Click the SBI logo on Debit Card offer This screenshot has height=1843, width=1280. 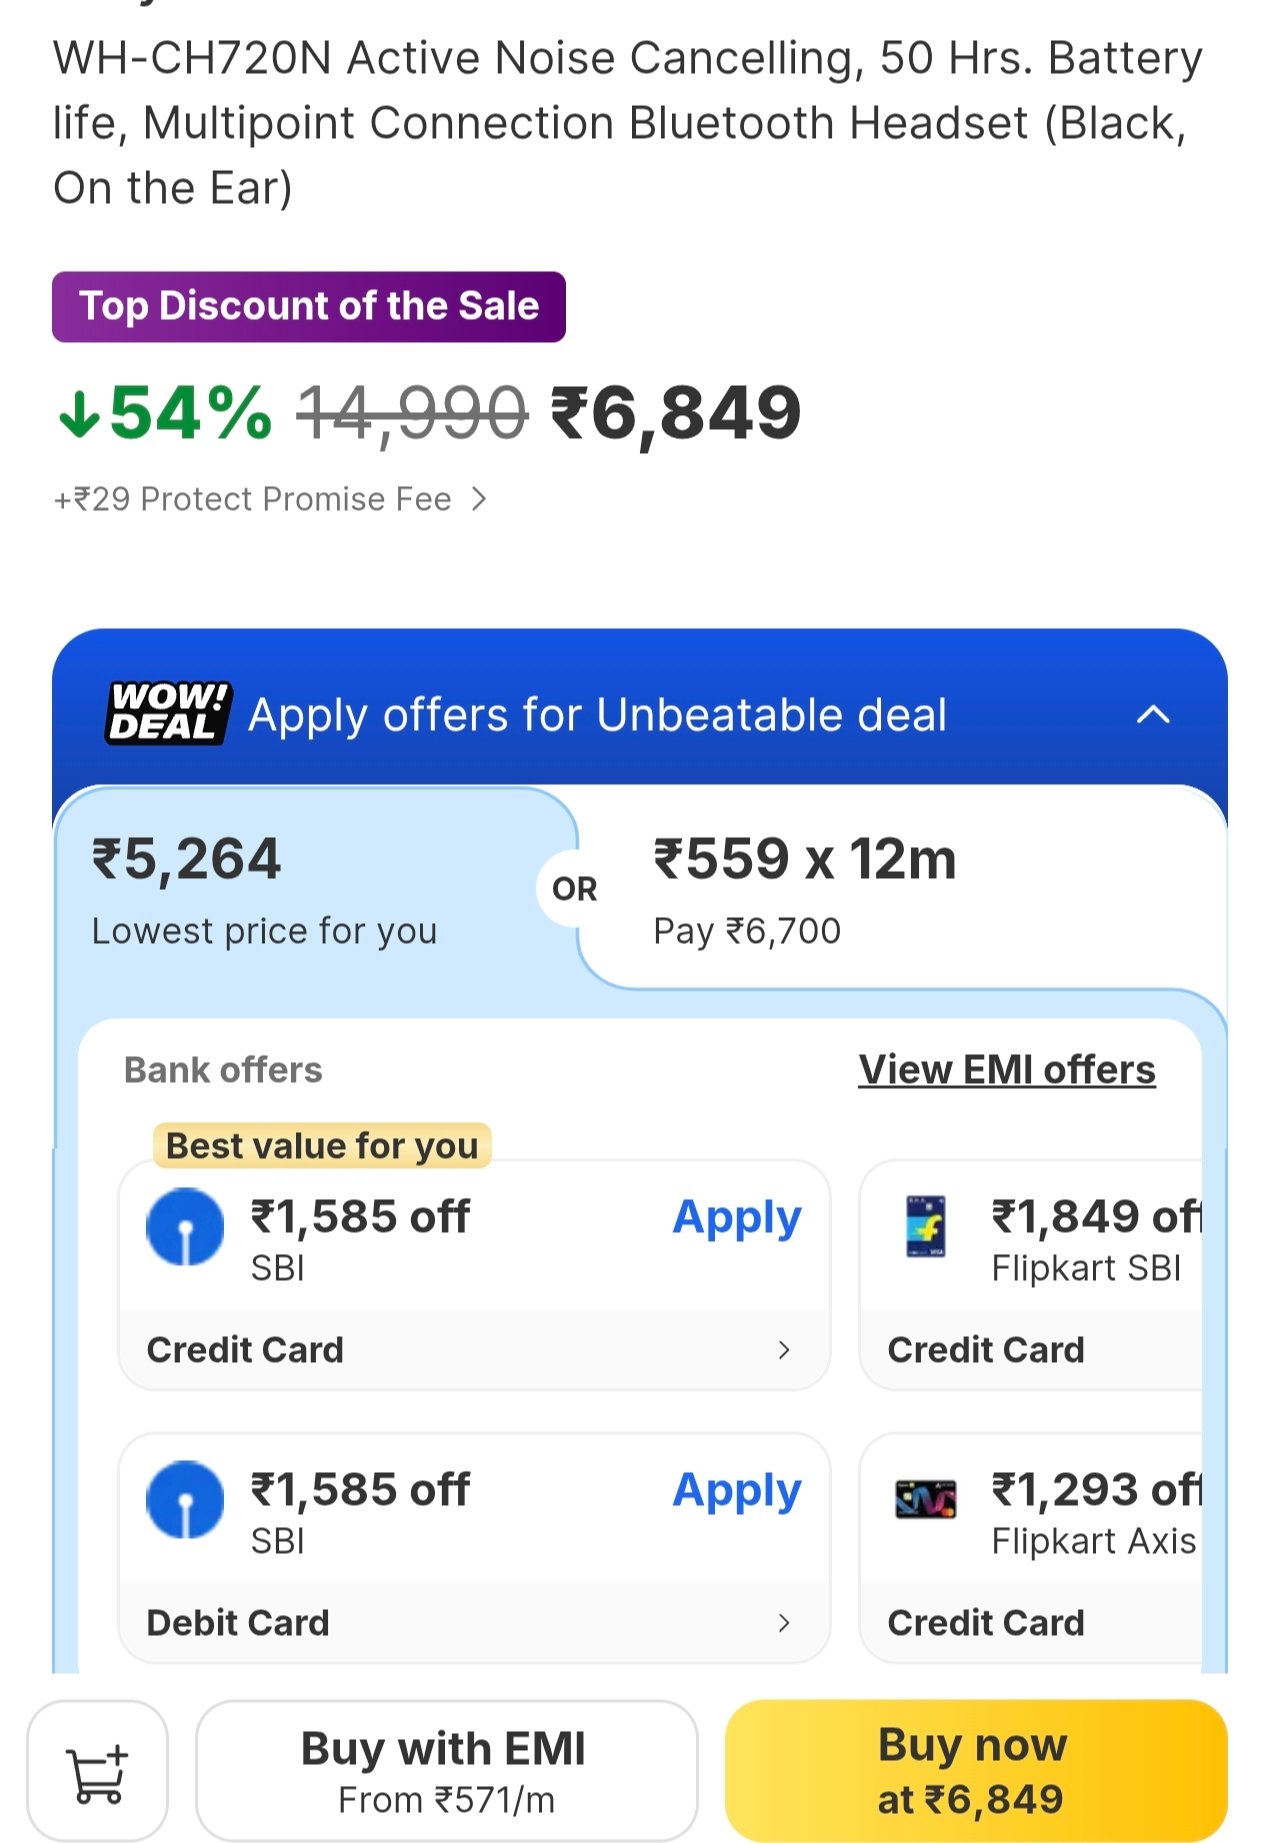(x=185, y=1499)
